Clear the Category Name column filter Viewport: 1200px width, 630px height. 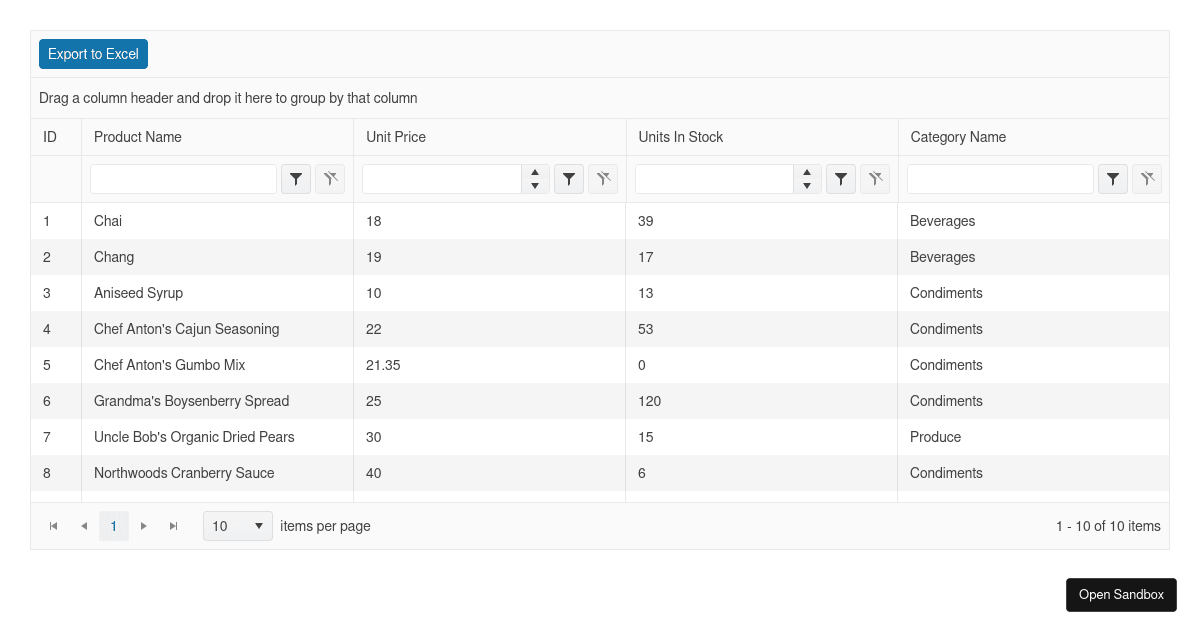click(x=1147, y=179)
